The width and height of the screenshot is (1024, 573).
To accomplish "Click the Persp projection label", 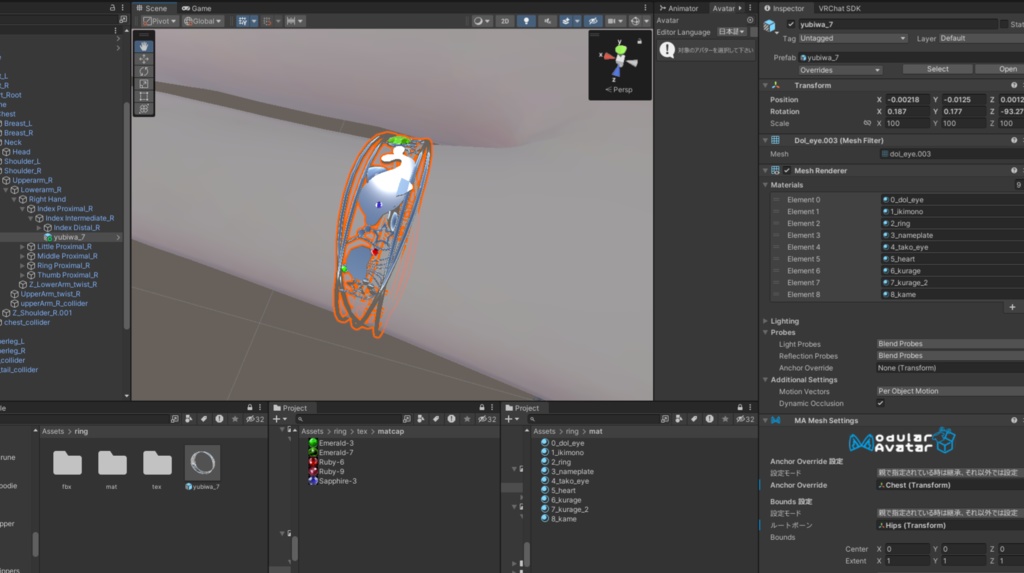I will (619, 90).
